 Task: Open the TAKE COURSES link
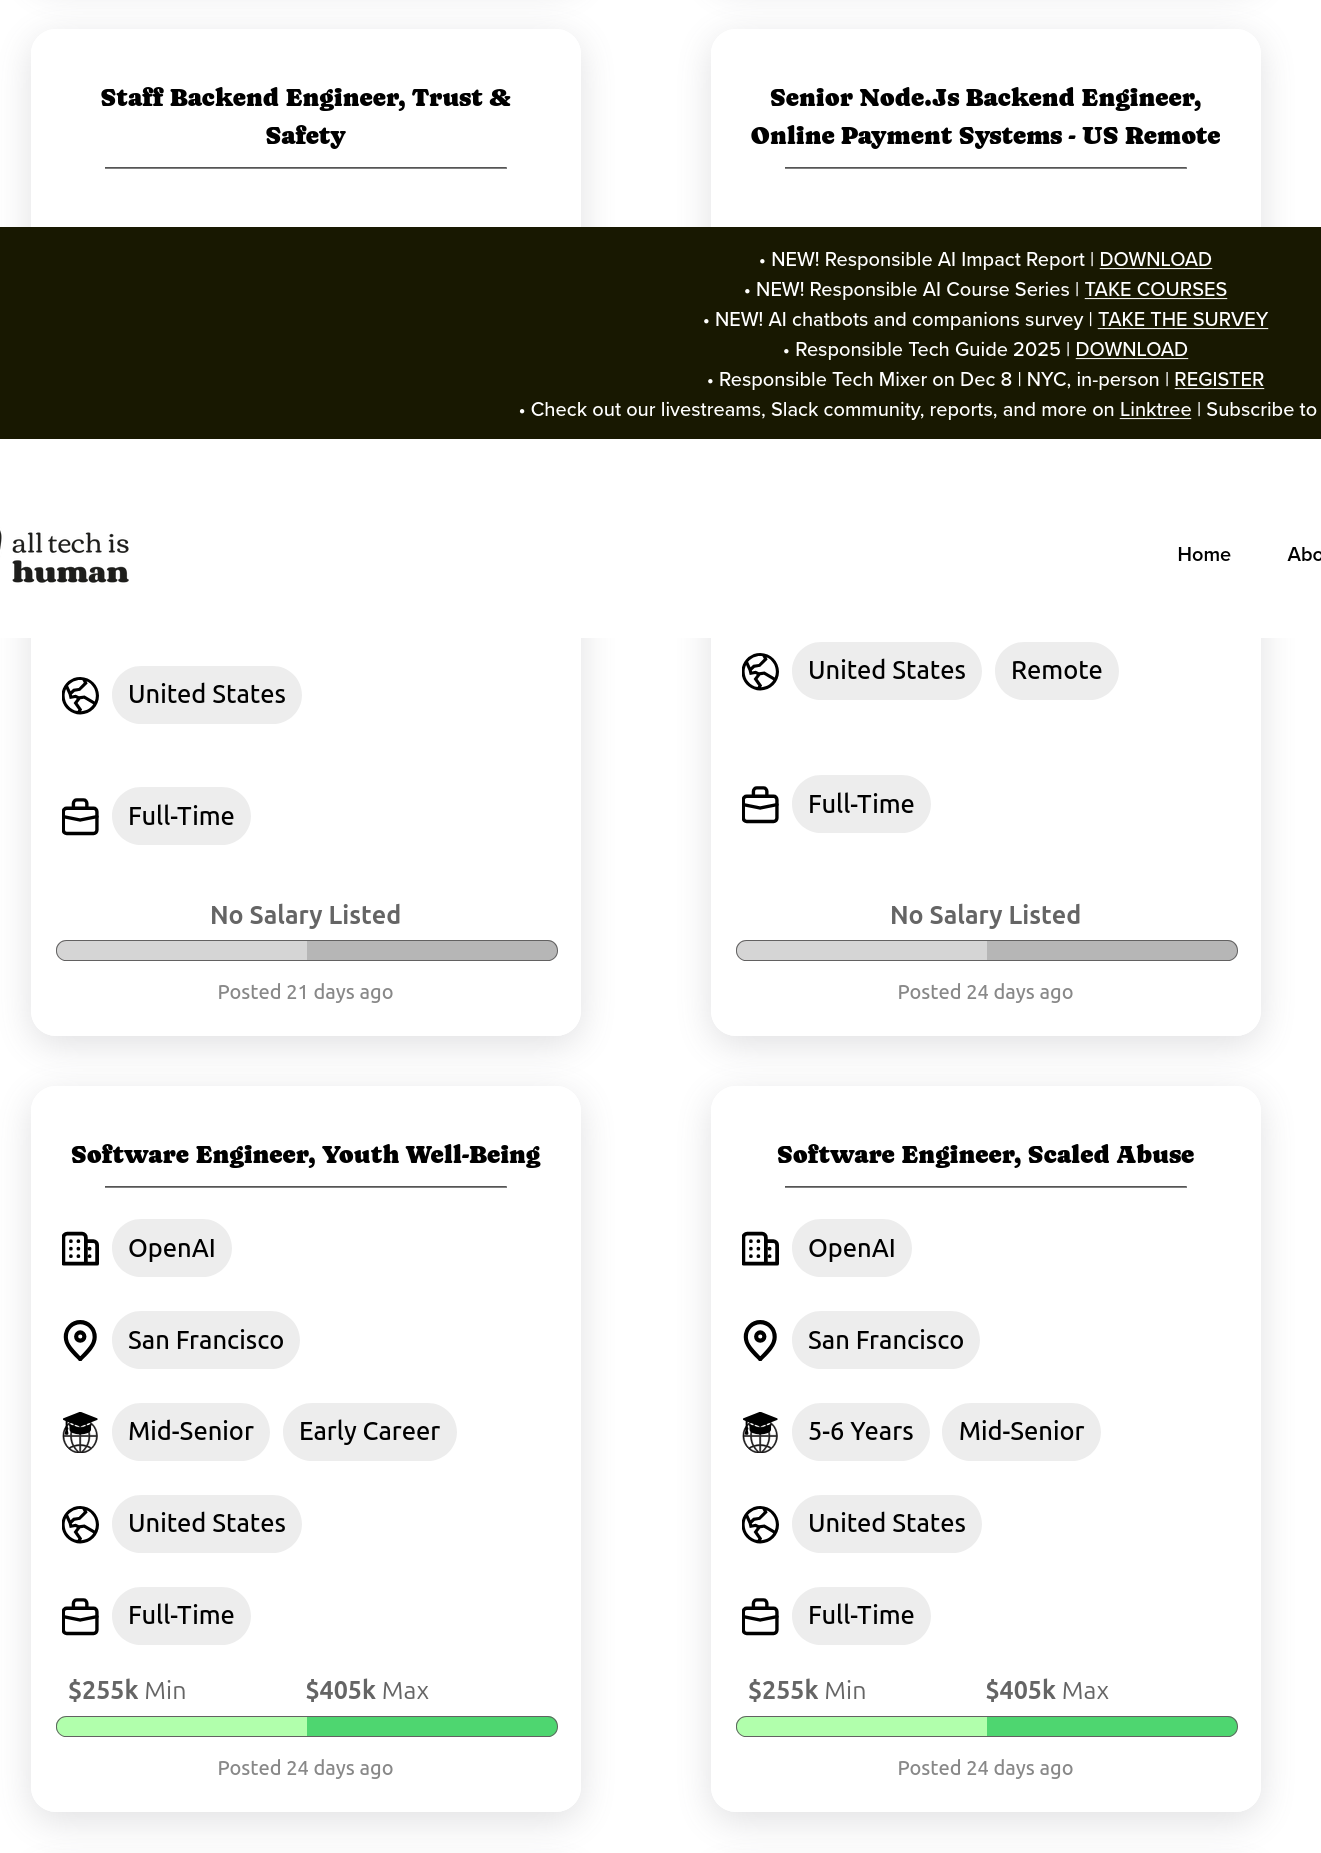pos(1155,290)
